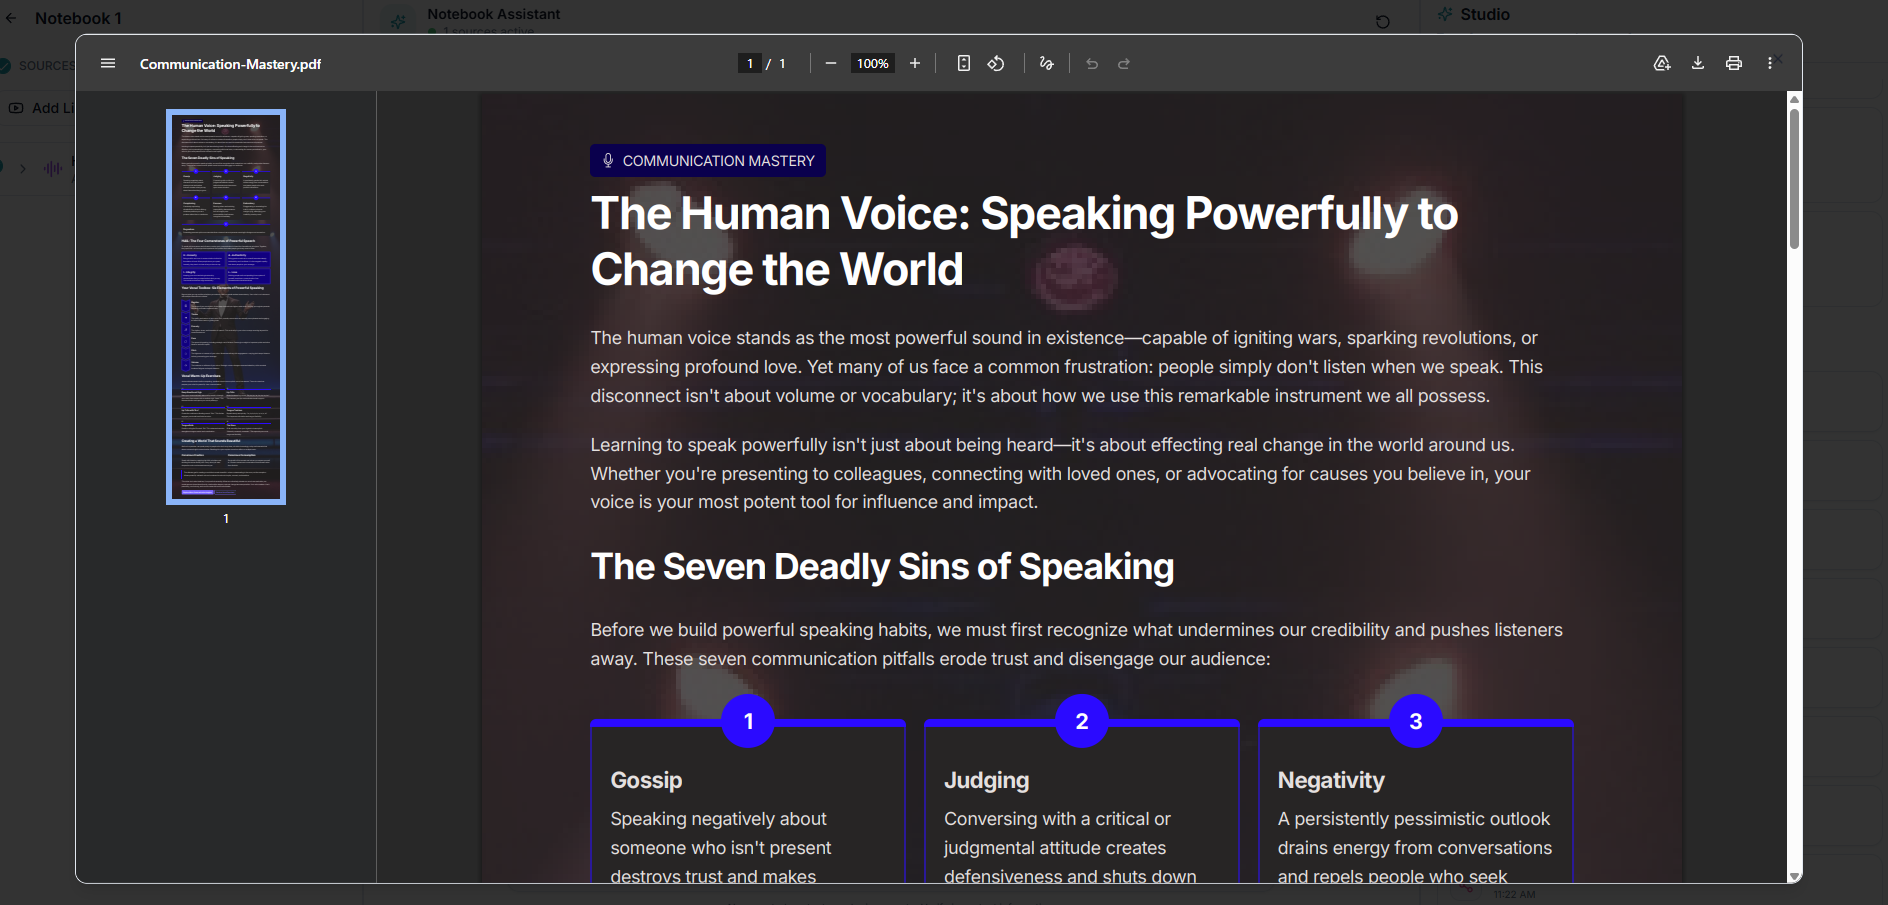Image resolution: width=1888 pixels, height=905 pixels.
Task: Click the numbered circle 1 above Gossip
Action: [748, 721]
